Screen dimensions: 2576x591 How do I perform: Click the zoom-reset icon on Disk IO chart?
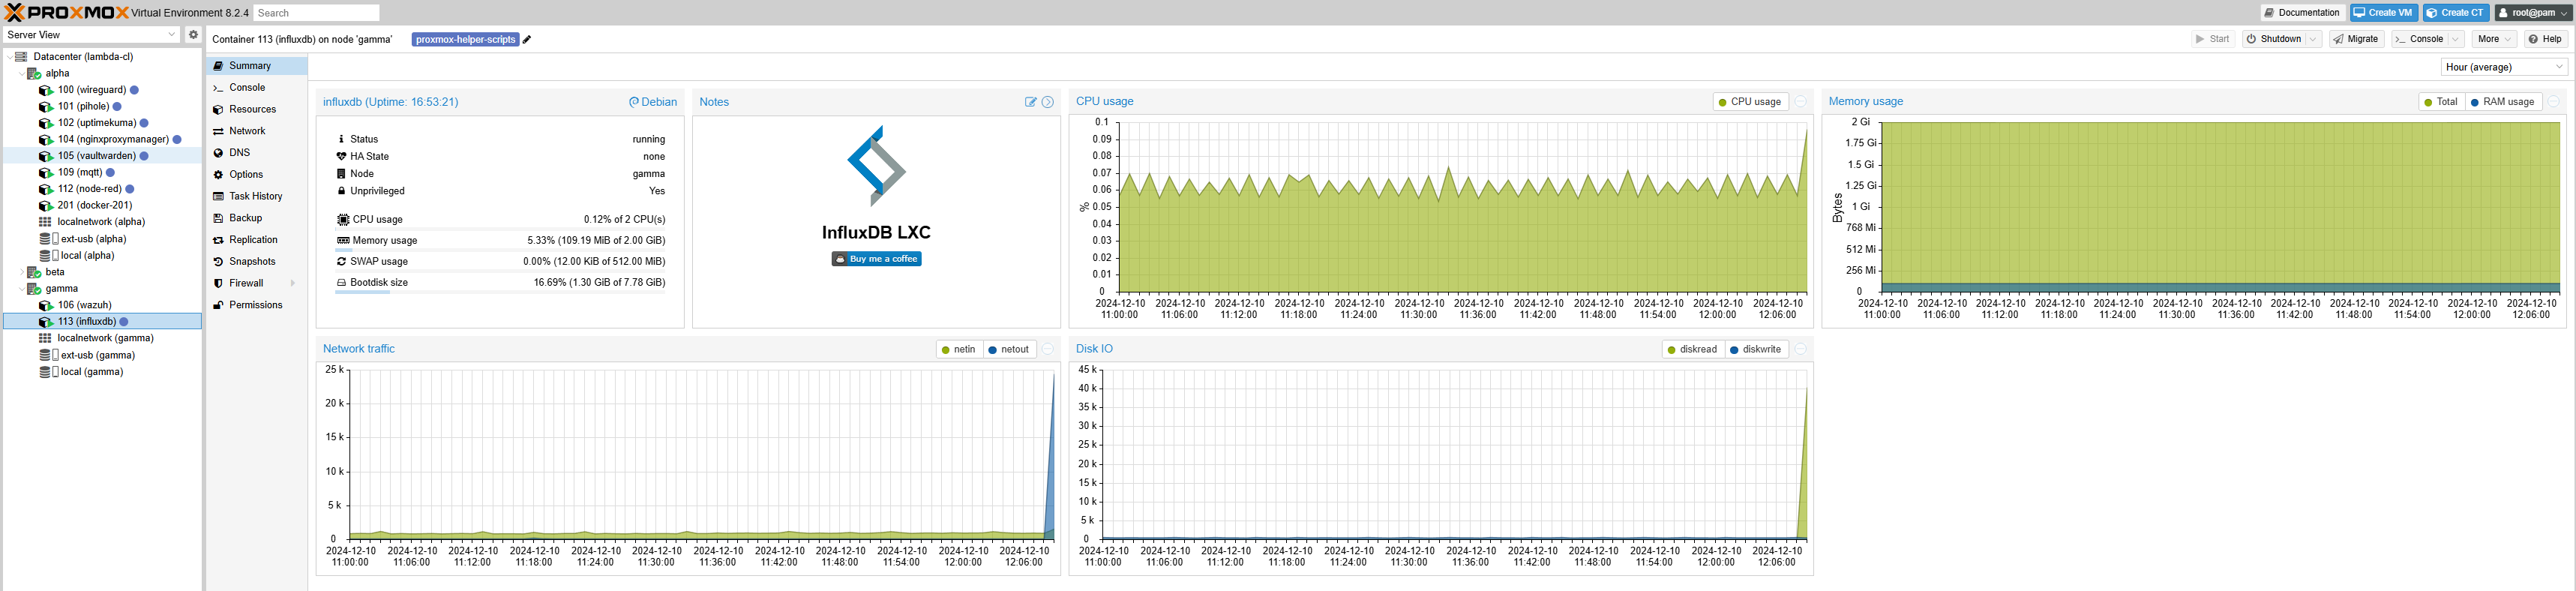[1800, 349]
